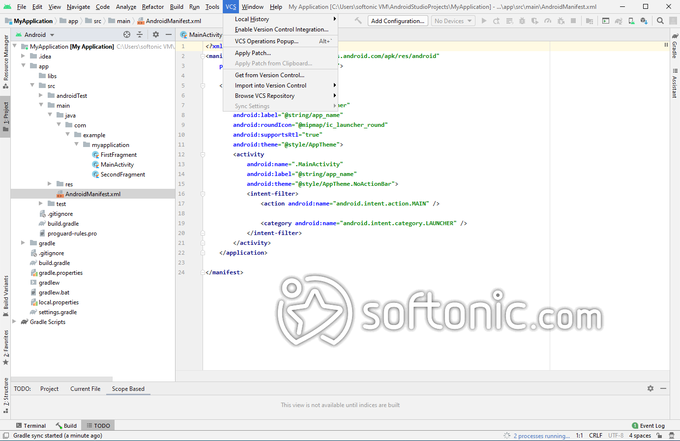Choose Get from Version Control menu item
Viewport: 680px width, 441px height.
pos(281,75)
